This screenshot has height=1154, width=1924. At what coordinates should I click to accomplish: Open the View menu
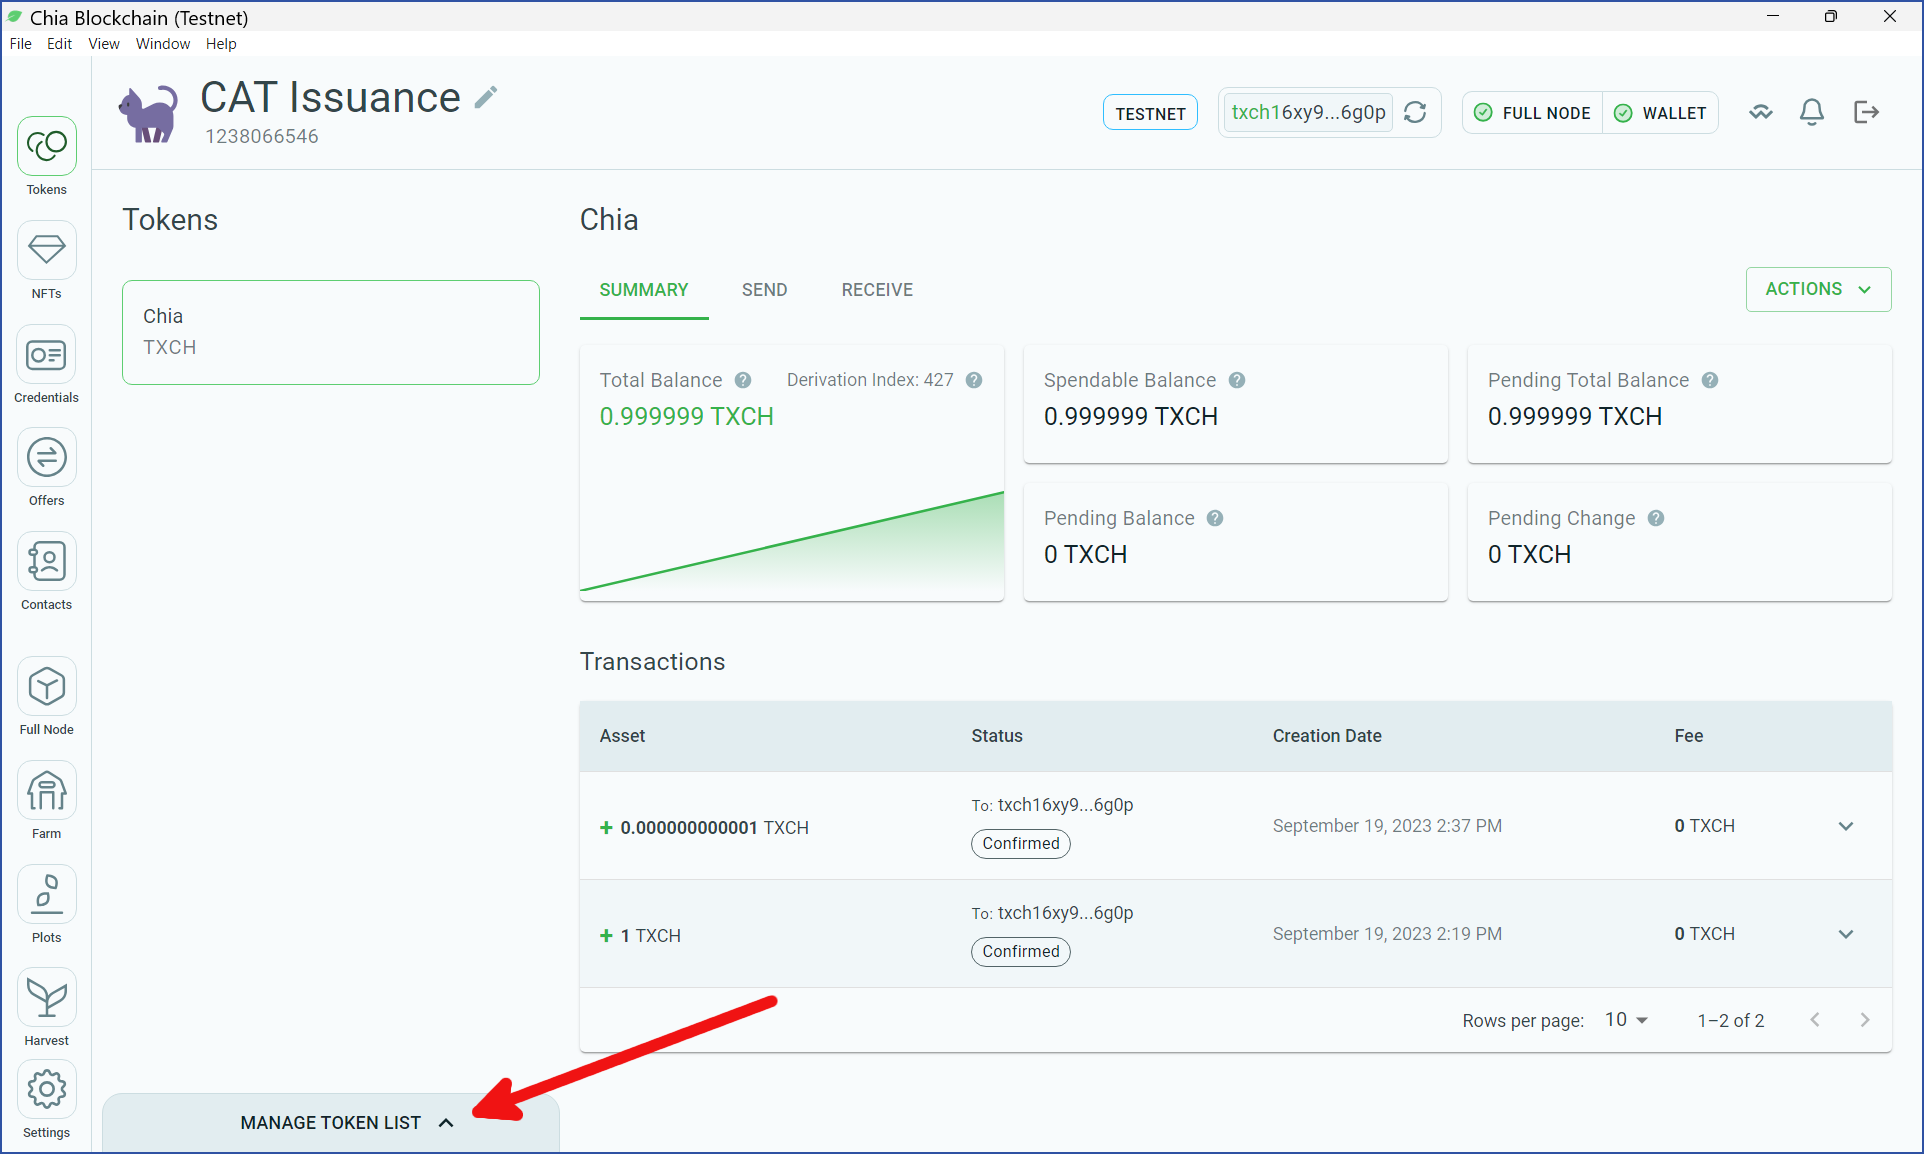pyautogui.click(x=104, y=44)
